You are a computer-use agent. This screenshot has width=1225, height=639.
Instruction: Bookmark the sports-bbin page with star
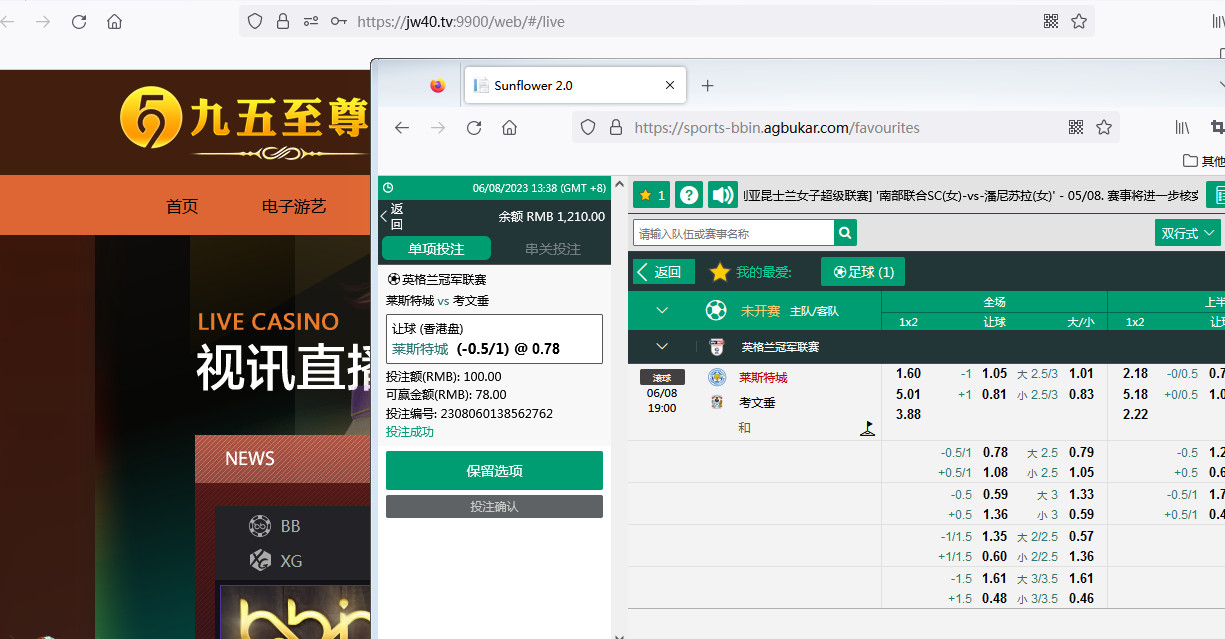[x=1104, y=127]
